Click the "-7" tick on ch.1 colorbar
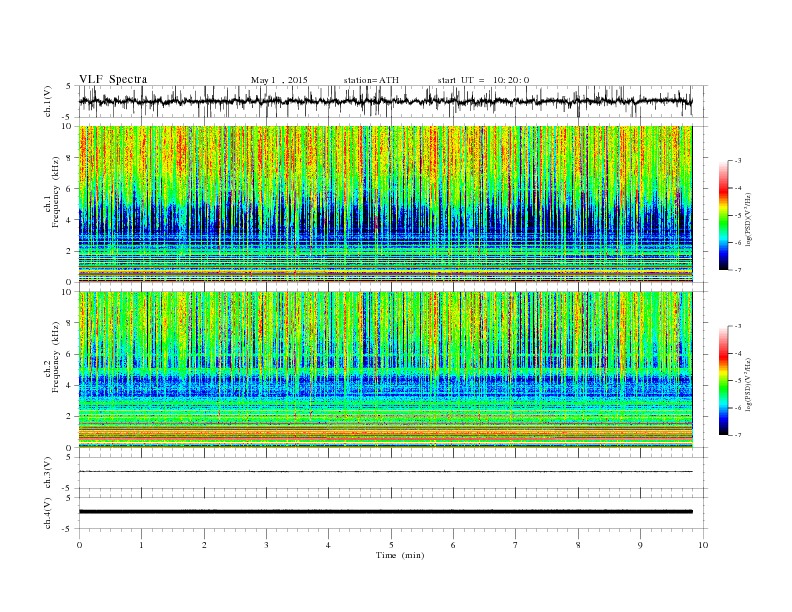This screenshot has width=792, height=612. click(x=738, y=270)
